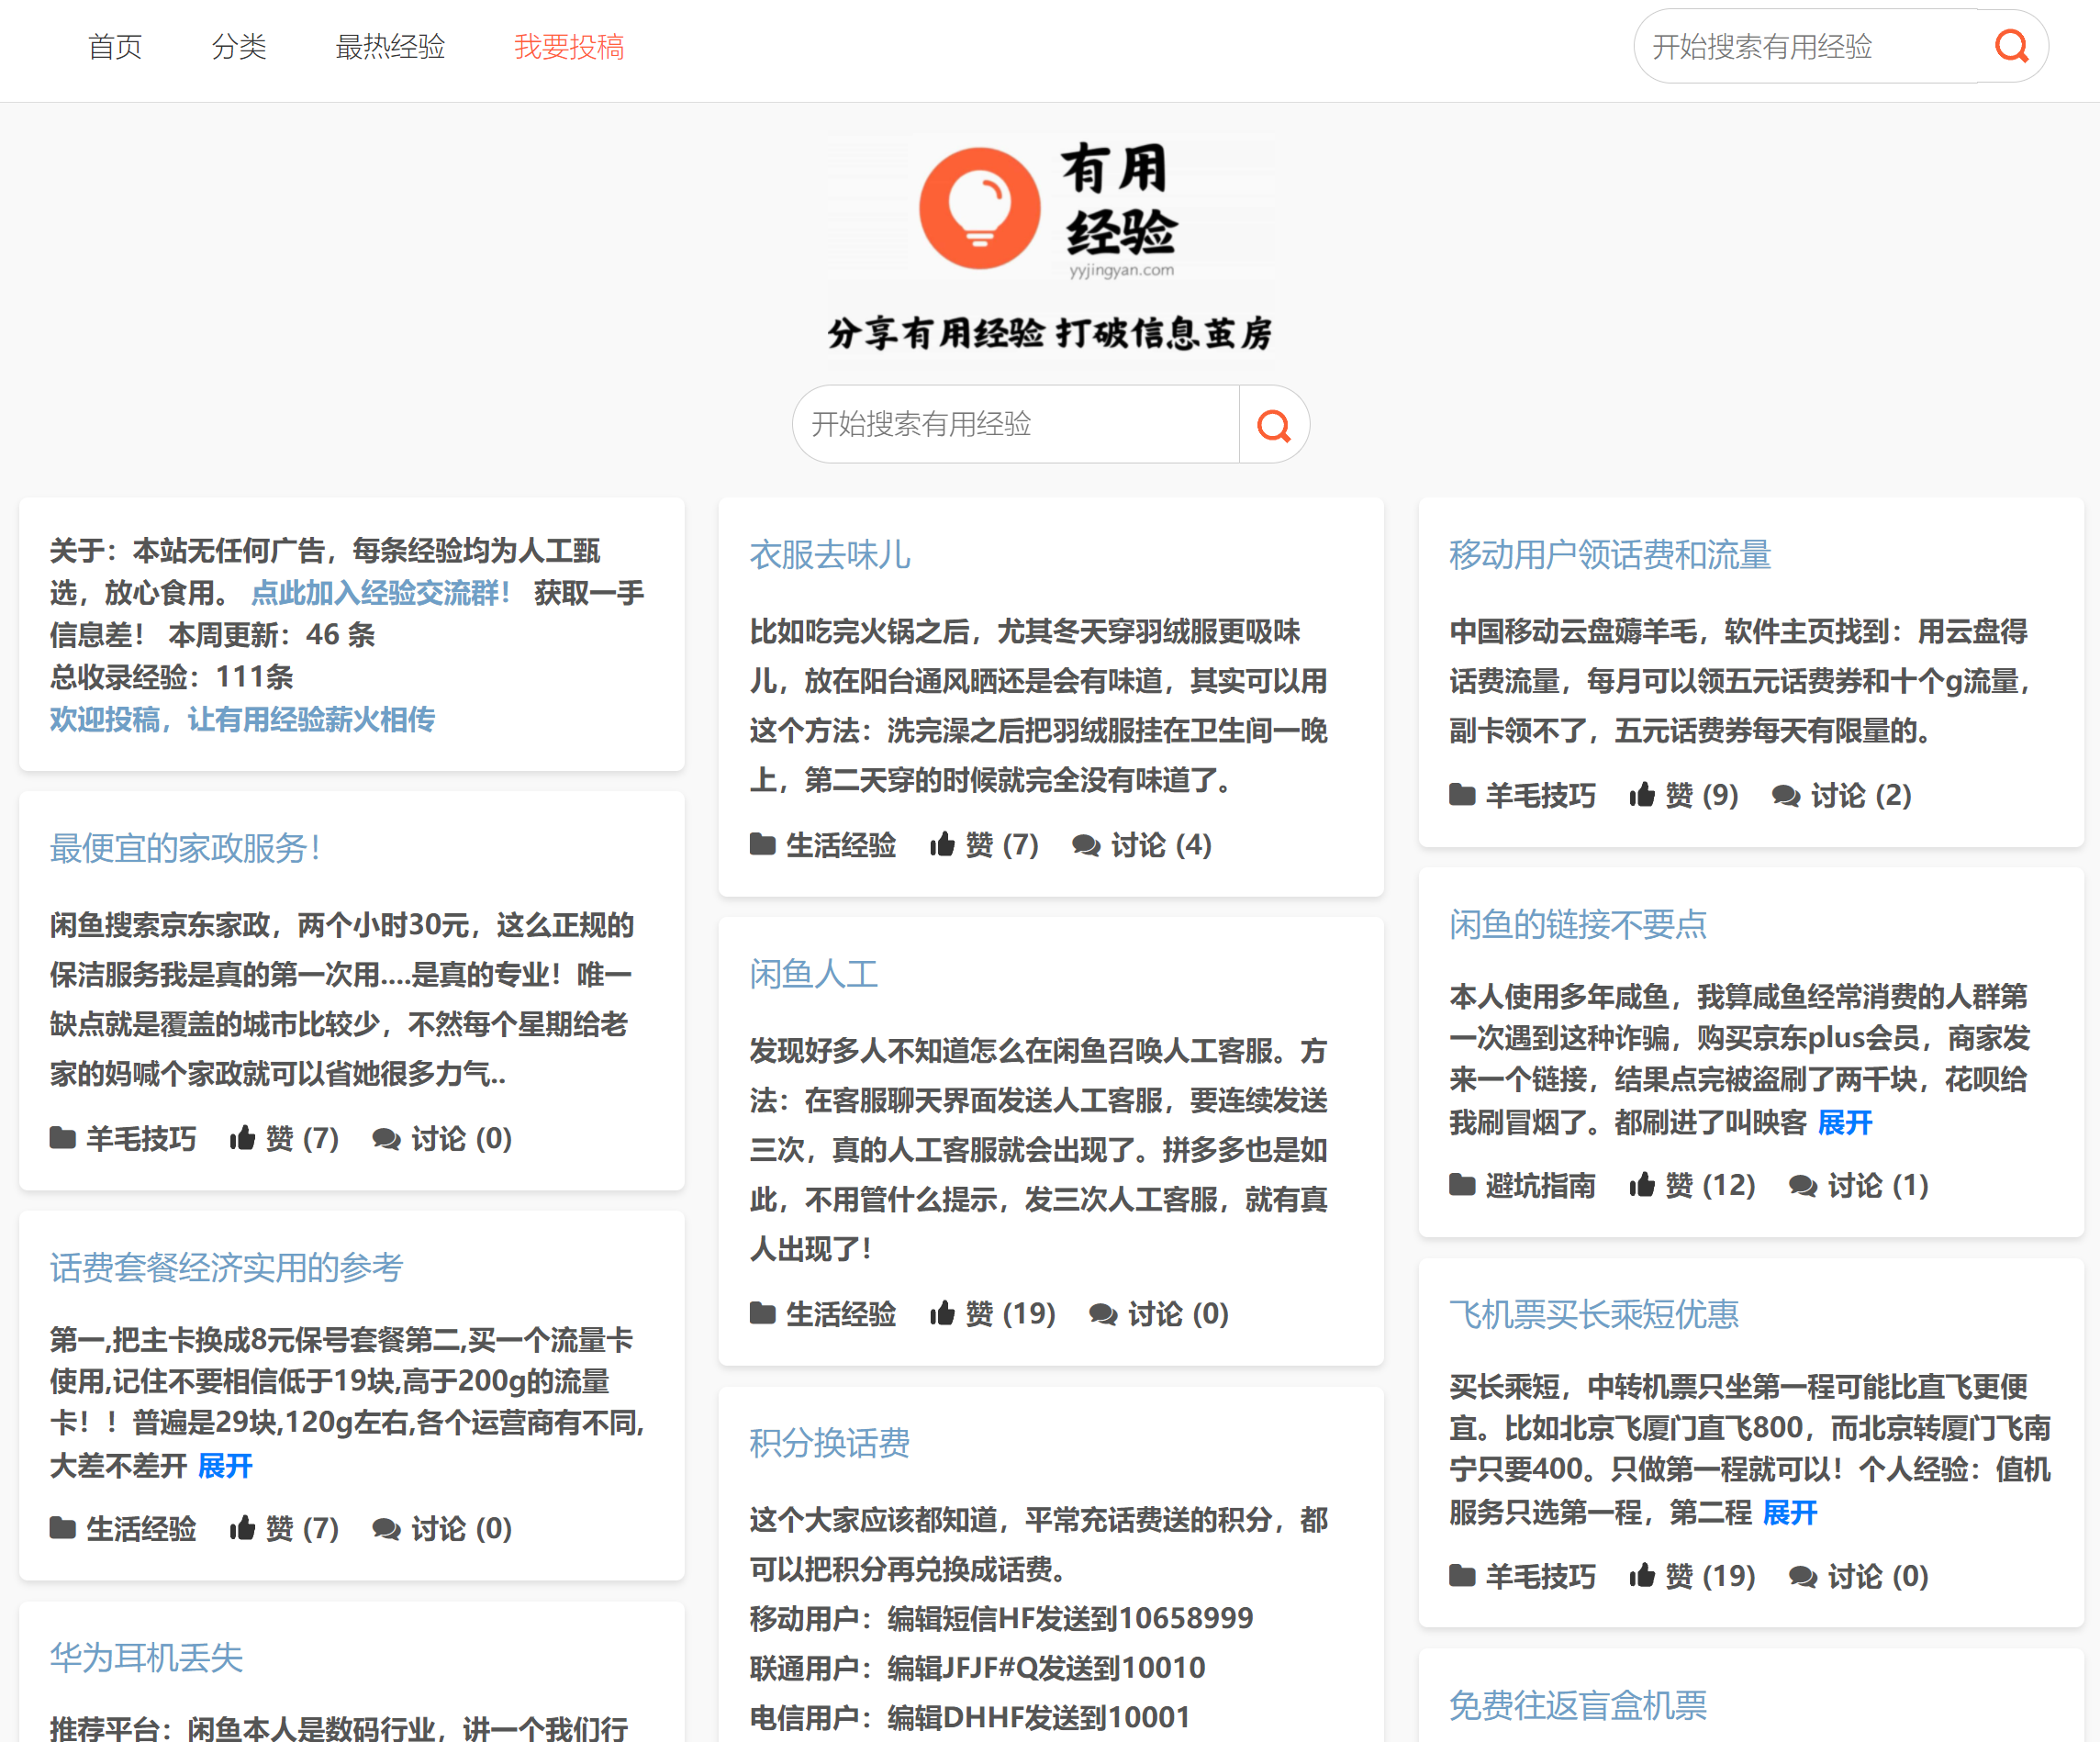Image resolution: width=2100 pixels, height=1742 pixels.
Task: Click the folder icon on the 最便宜的家政服务 card
Action: point(63,1138)
